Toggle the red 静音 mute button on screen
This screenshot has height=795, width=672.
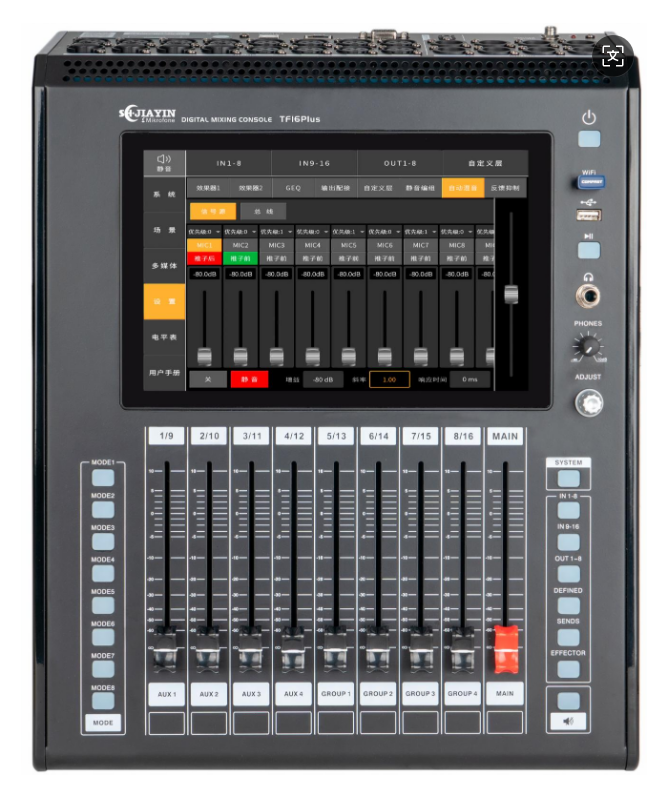(249, 379)
